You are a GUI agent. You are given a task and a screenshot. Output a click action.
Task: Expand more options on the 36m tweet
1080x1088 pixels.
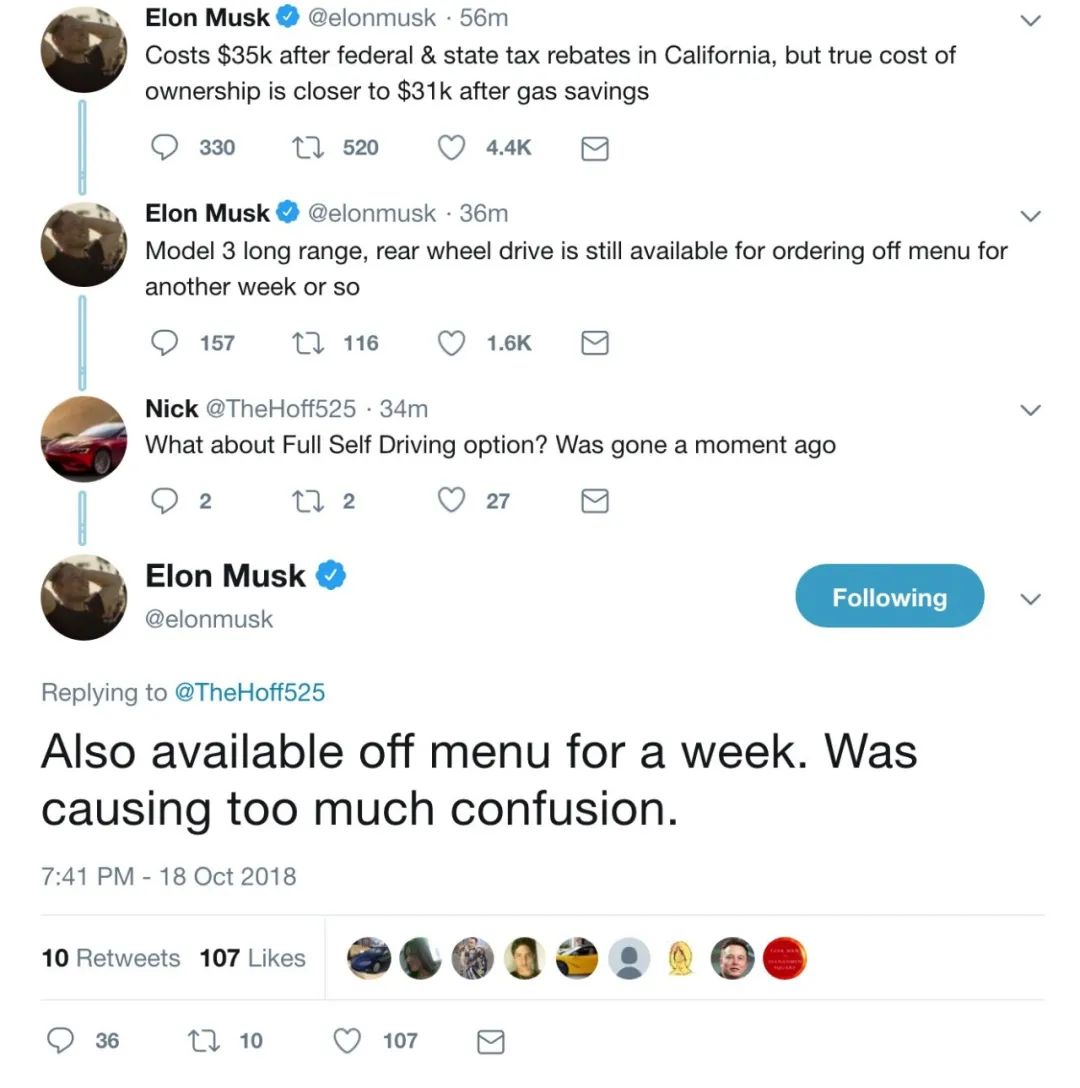point(1029,215)
